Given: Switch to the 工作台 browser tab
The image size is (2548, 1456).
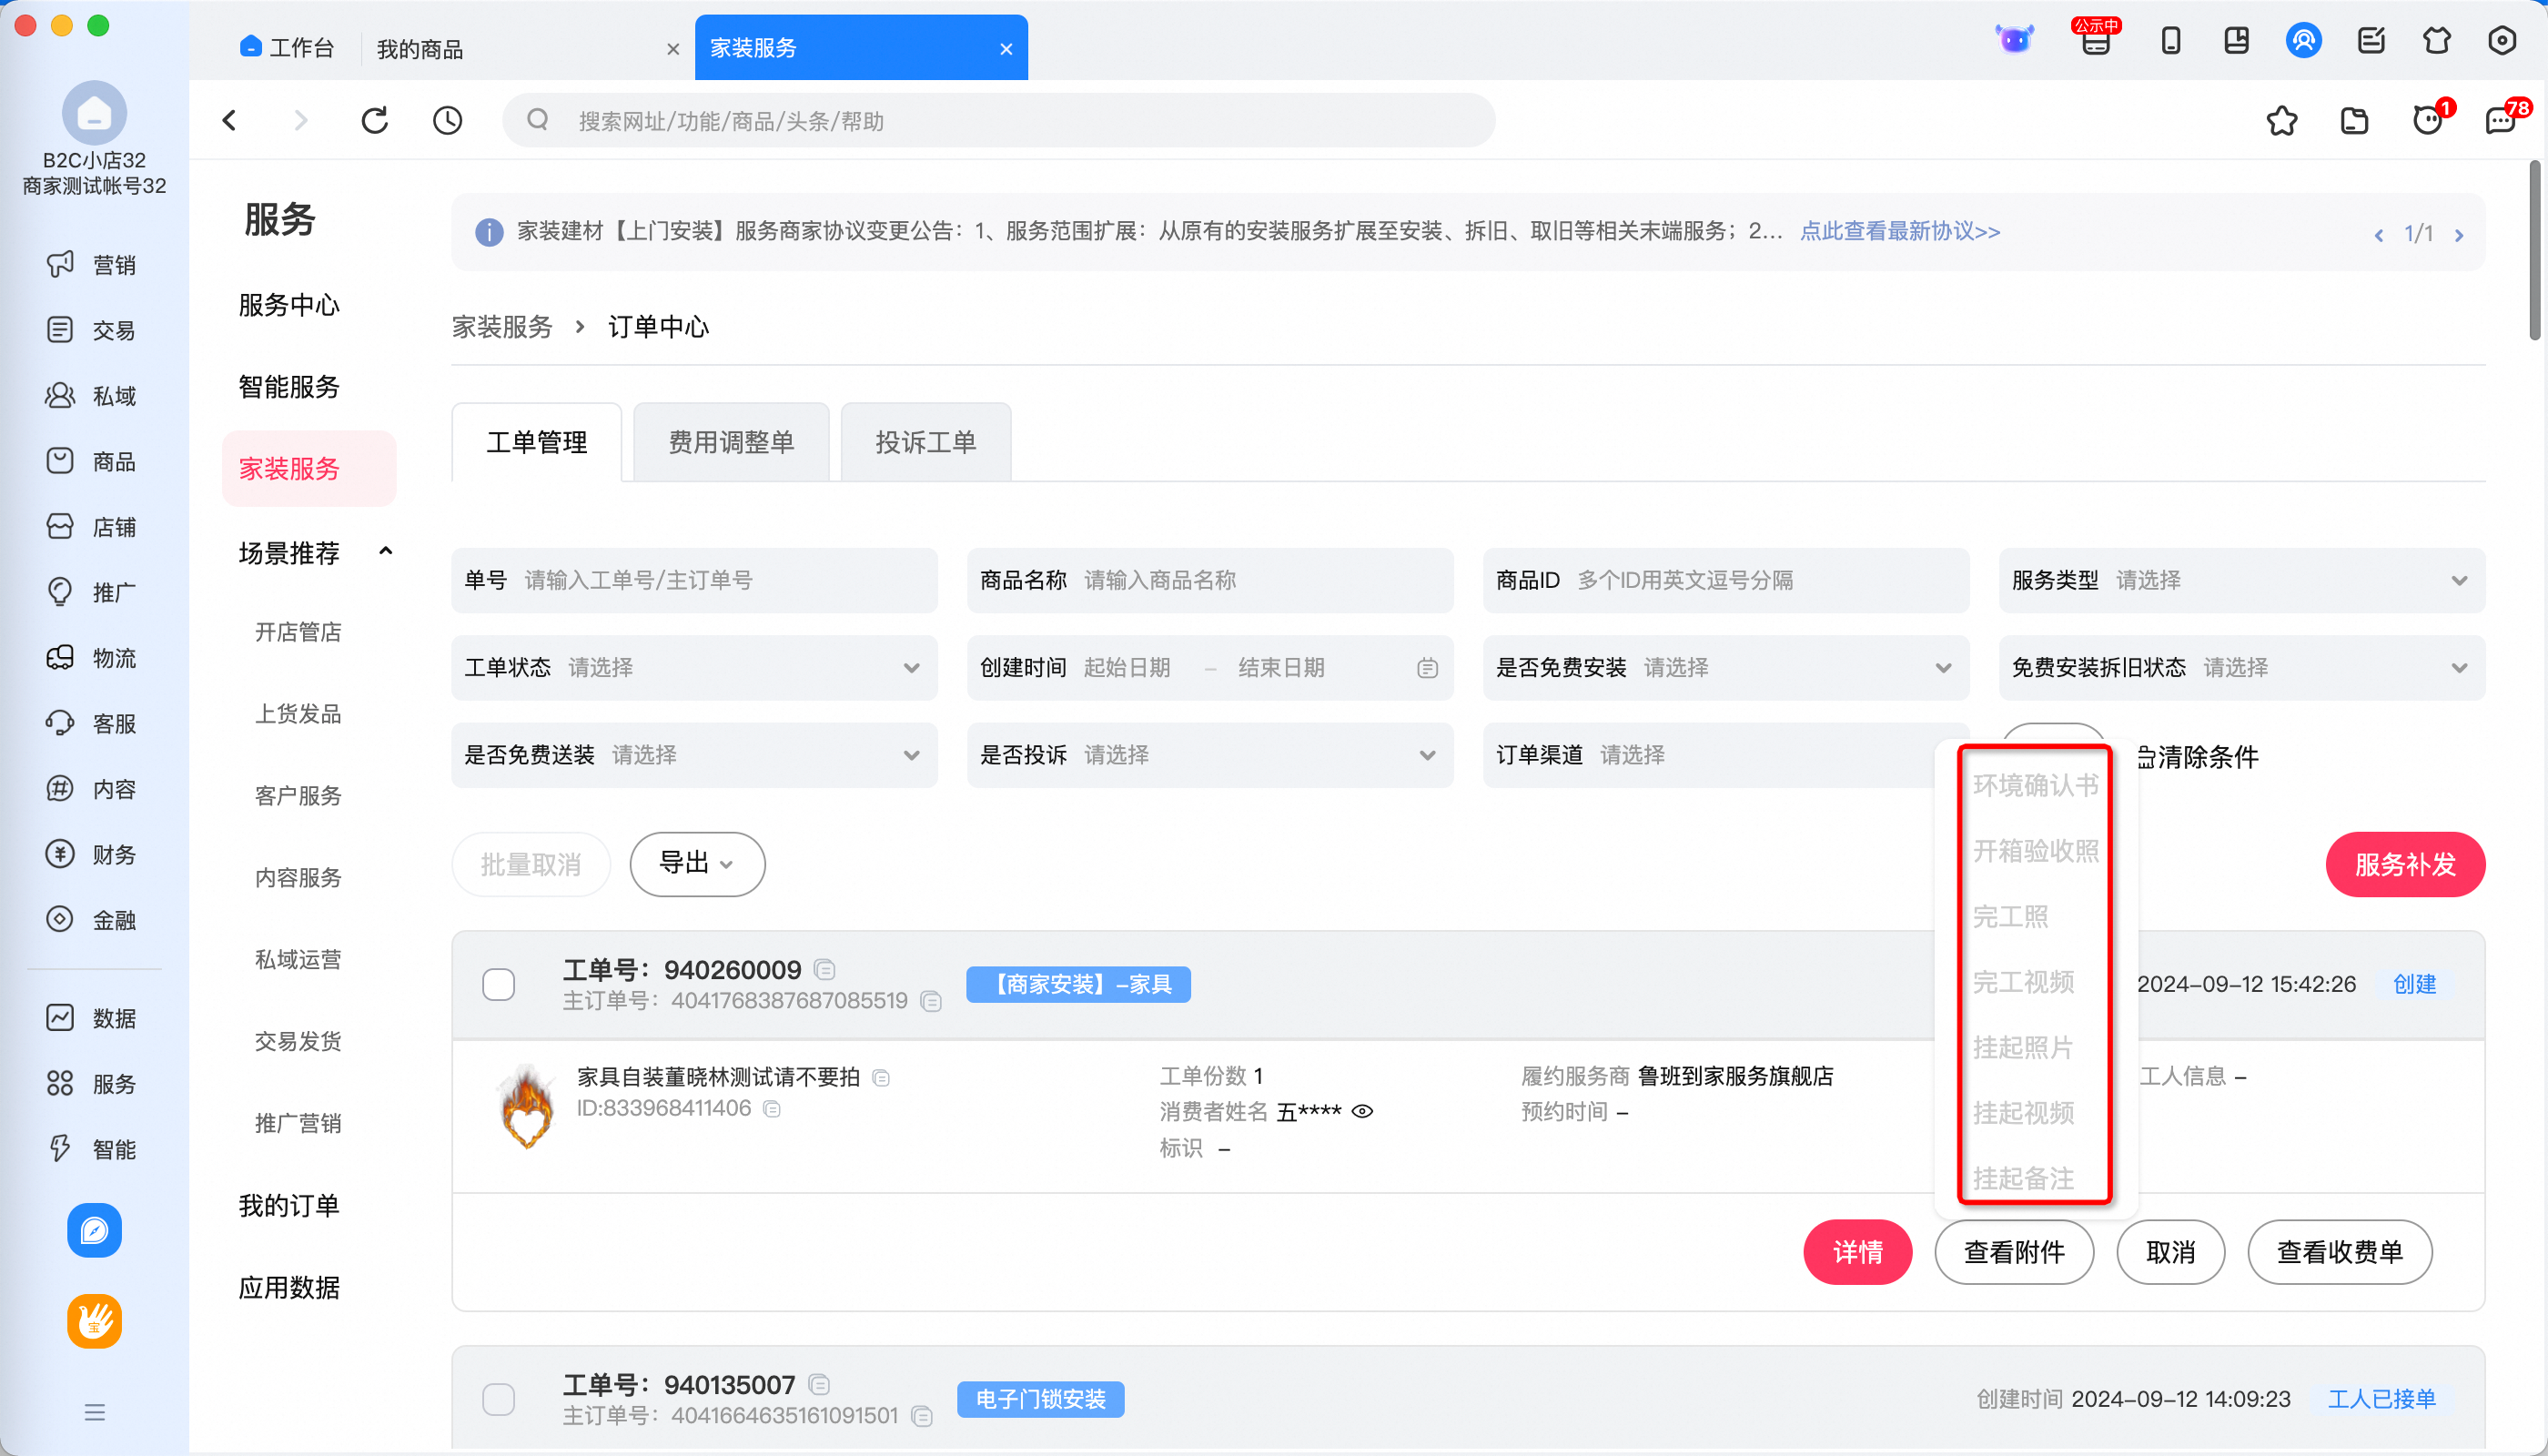Looking at the screenshot, I should pyautogui.click(x=287, y=47).
